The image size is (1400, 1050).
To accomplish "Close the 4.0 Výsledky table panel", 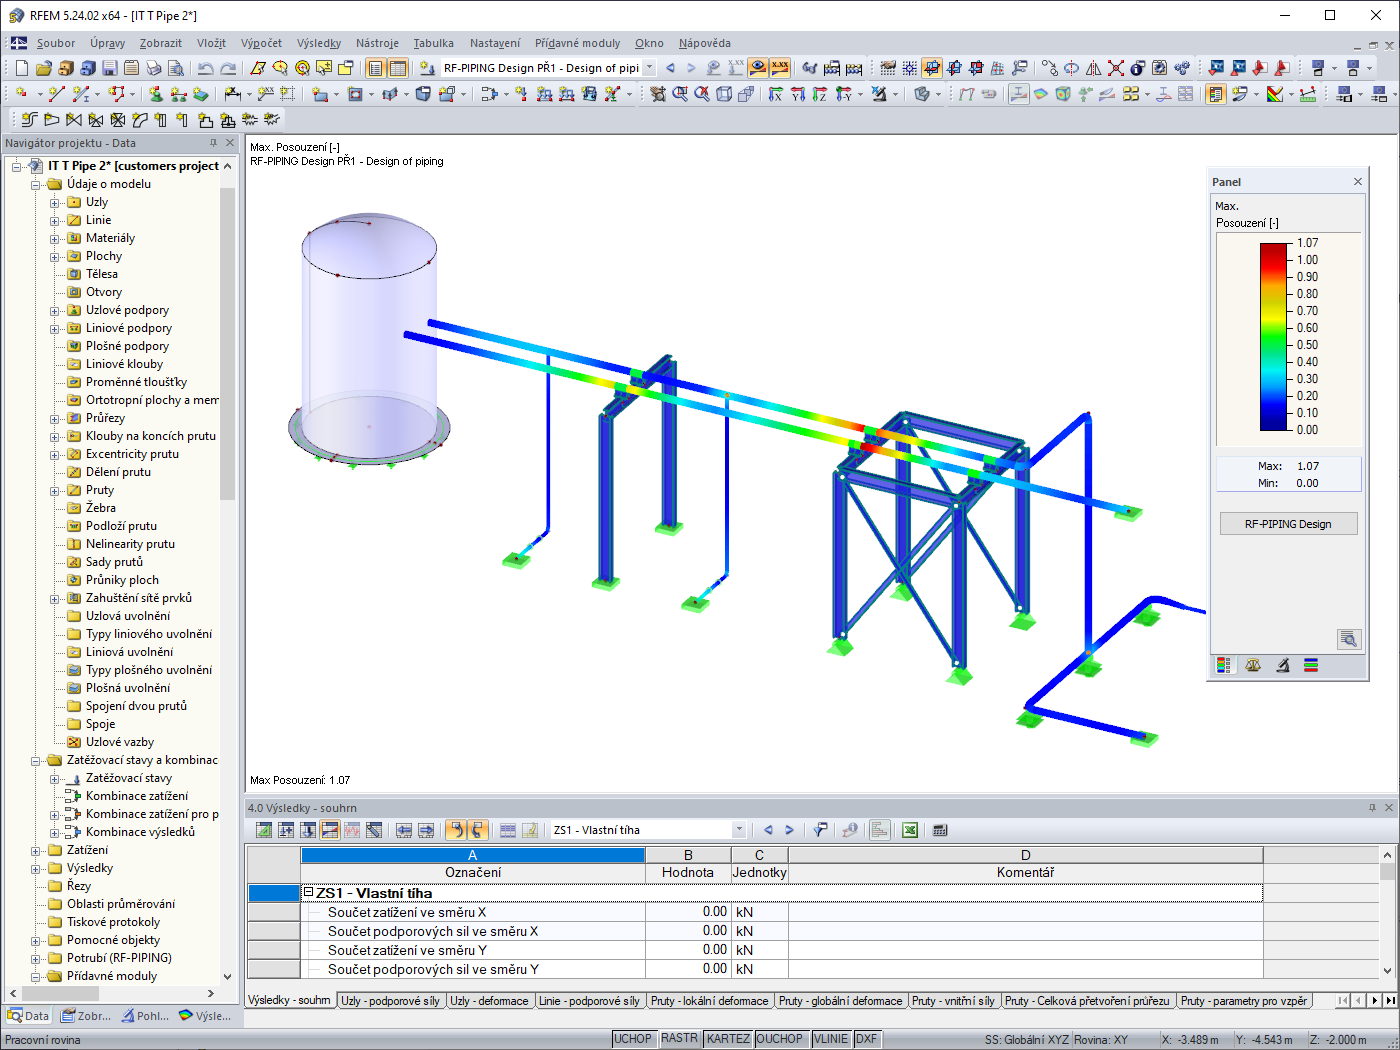I will 1389,807.
